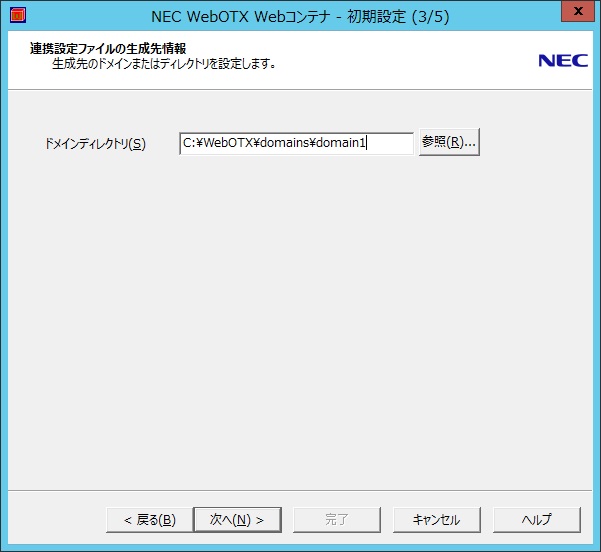
Task: Click the ドメインディレクトリ(S) label
Action: [x=95, y=144]
